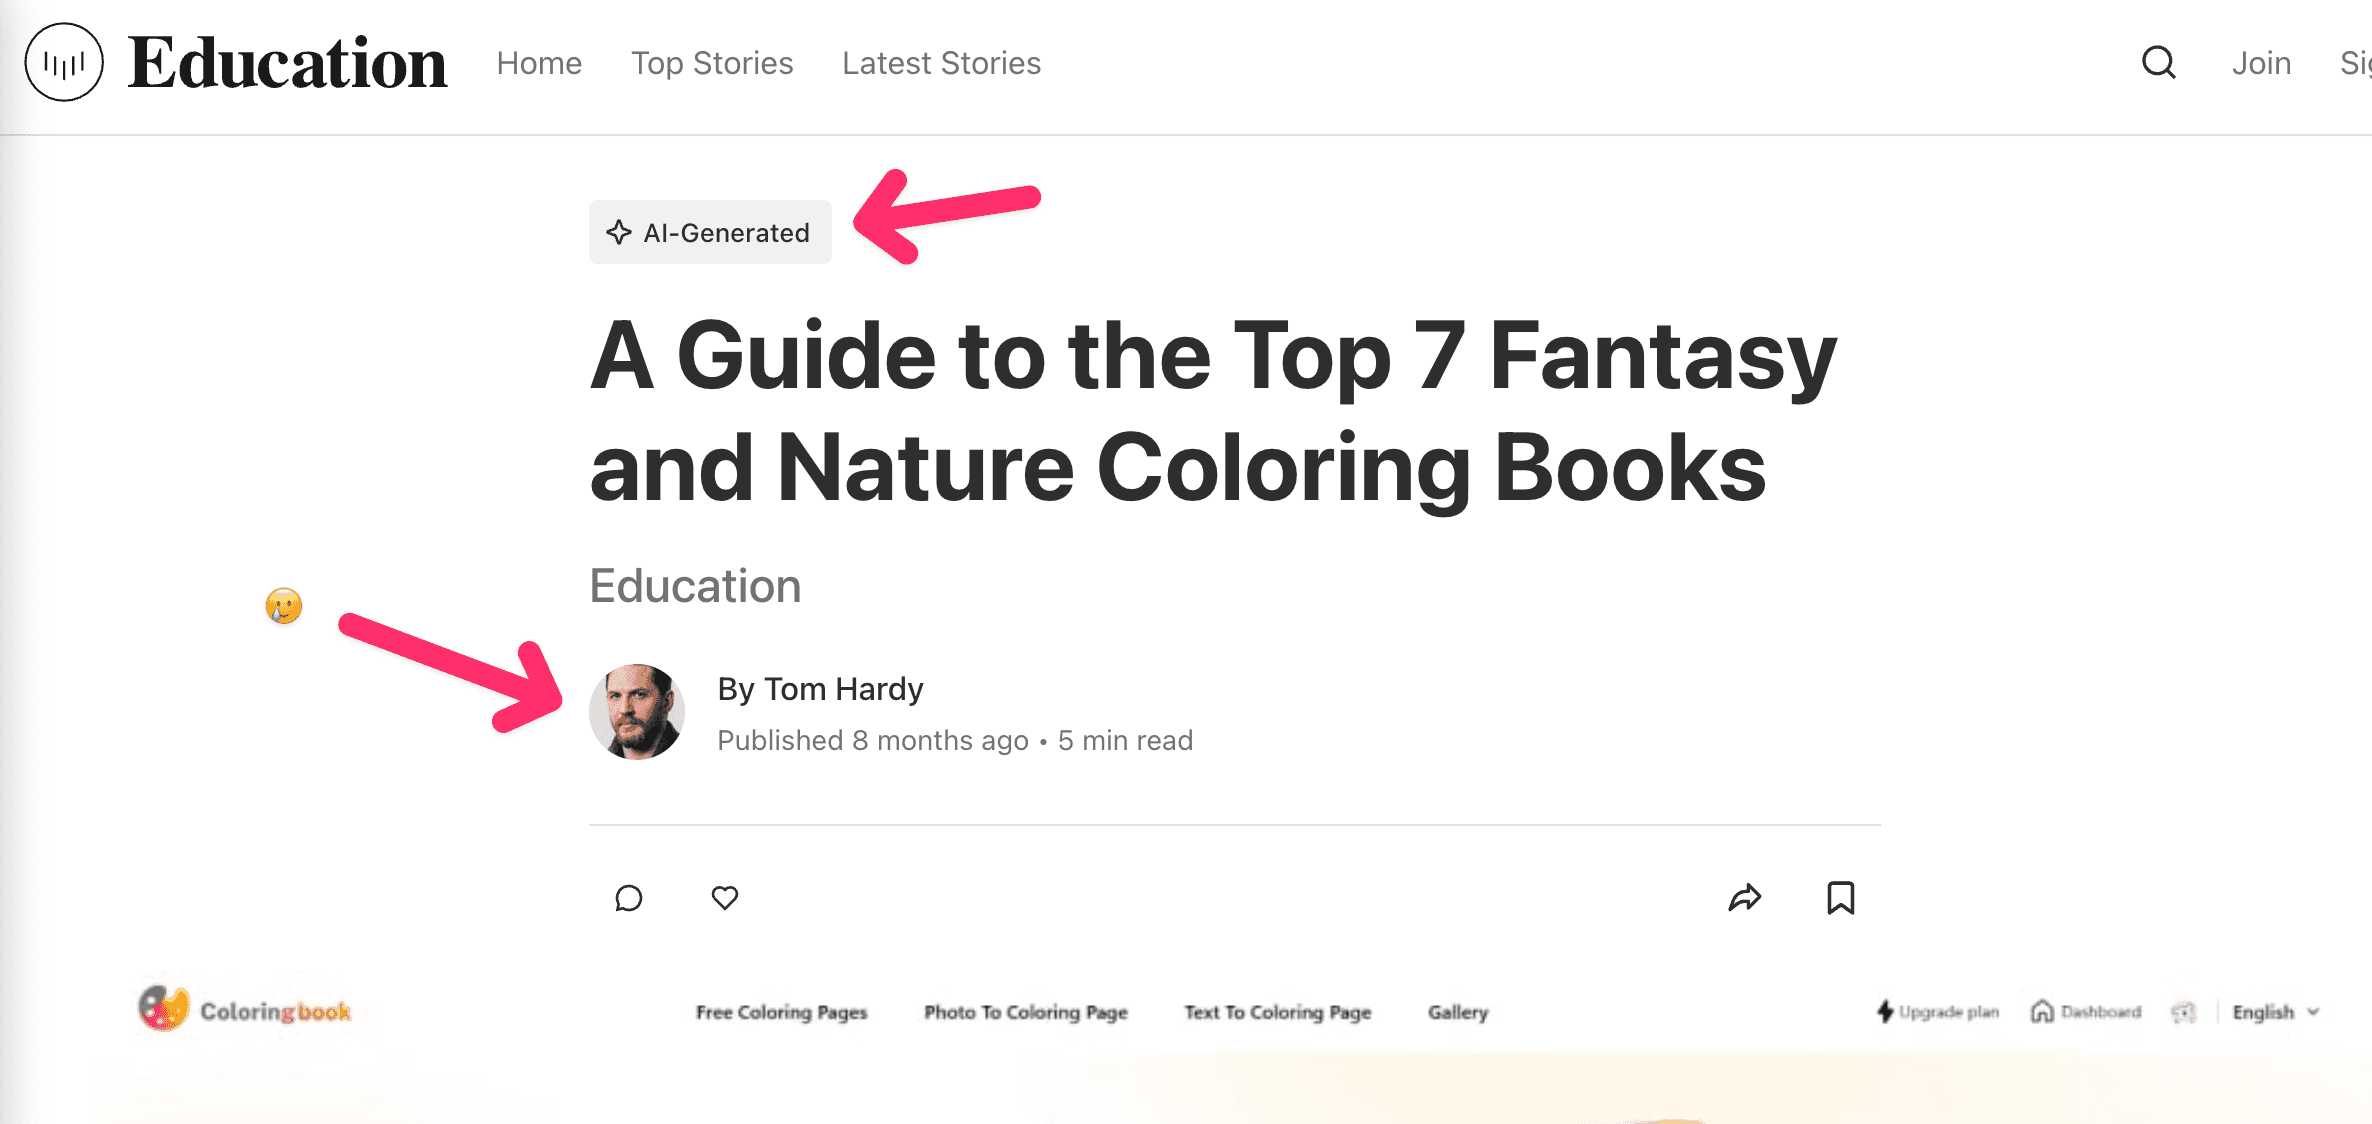Image resolution: width=2372 pixels, height=1124 pixels.
Task: Select the AI-Generated badge
Action: point(710,232)
